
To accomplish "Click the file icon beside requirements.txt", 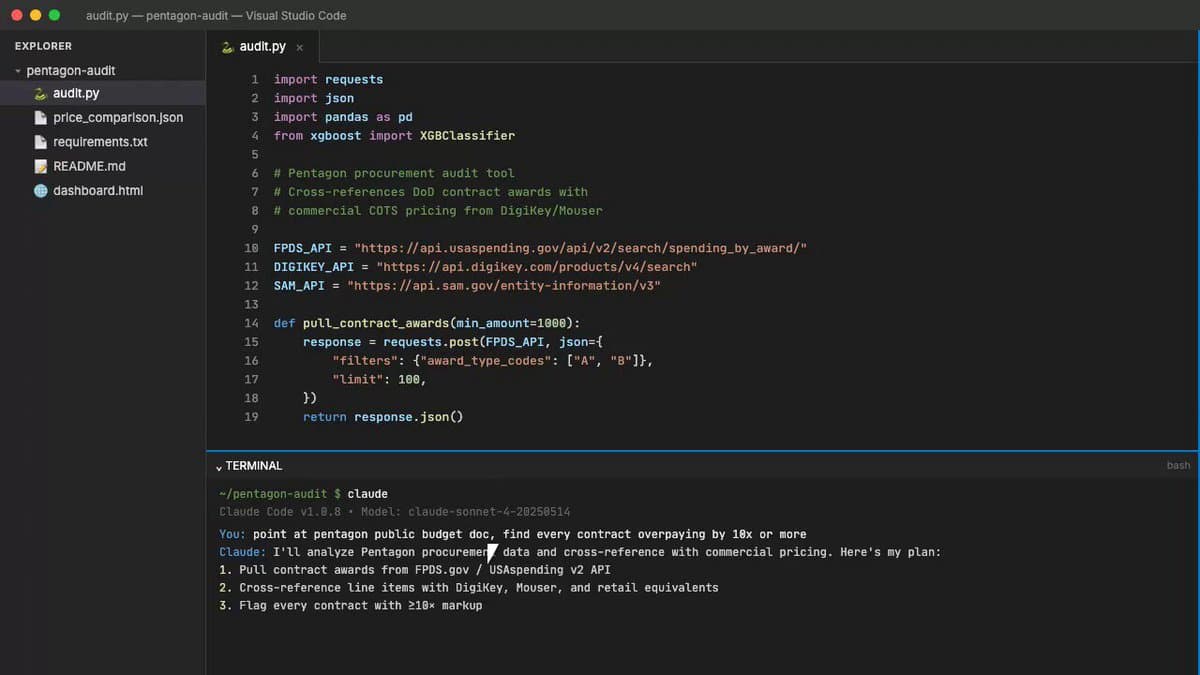I will [40, 142].
